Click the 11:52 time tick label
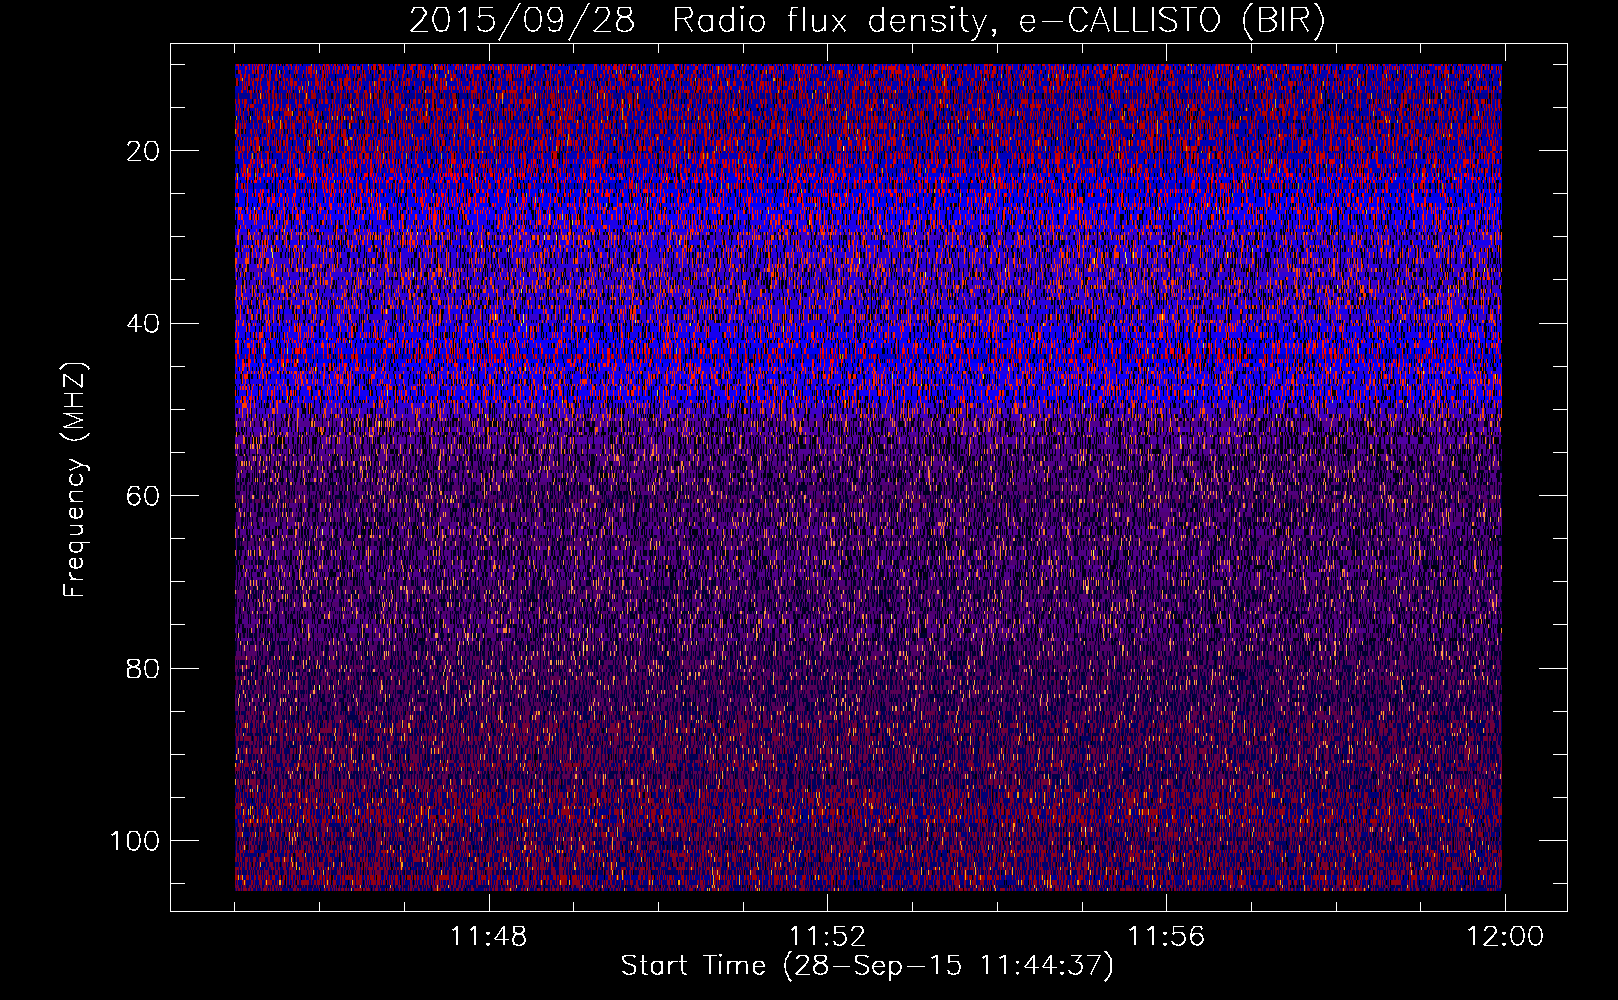This screenshot has height=1000, width=1618. pos(828,937)
